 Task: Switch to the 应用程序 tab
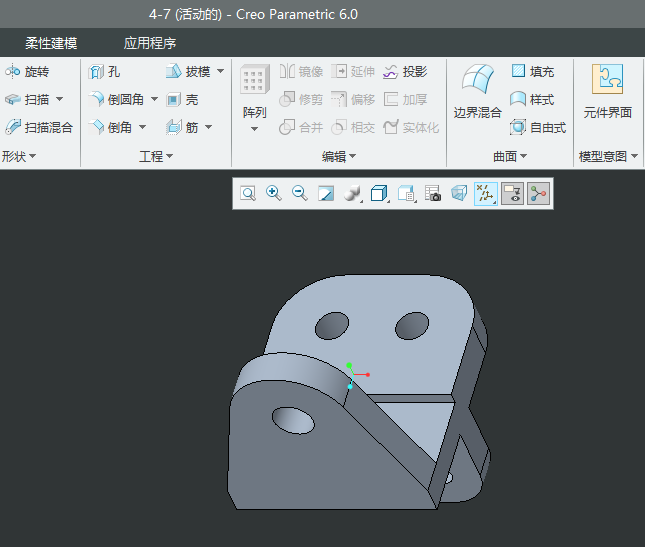pos(150,43)
